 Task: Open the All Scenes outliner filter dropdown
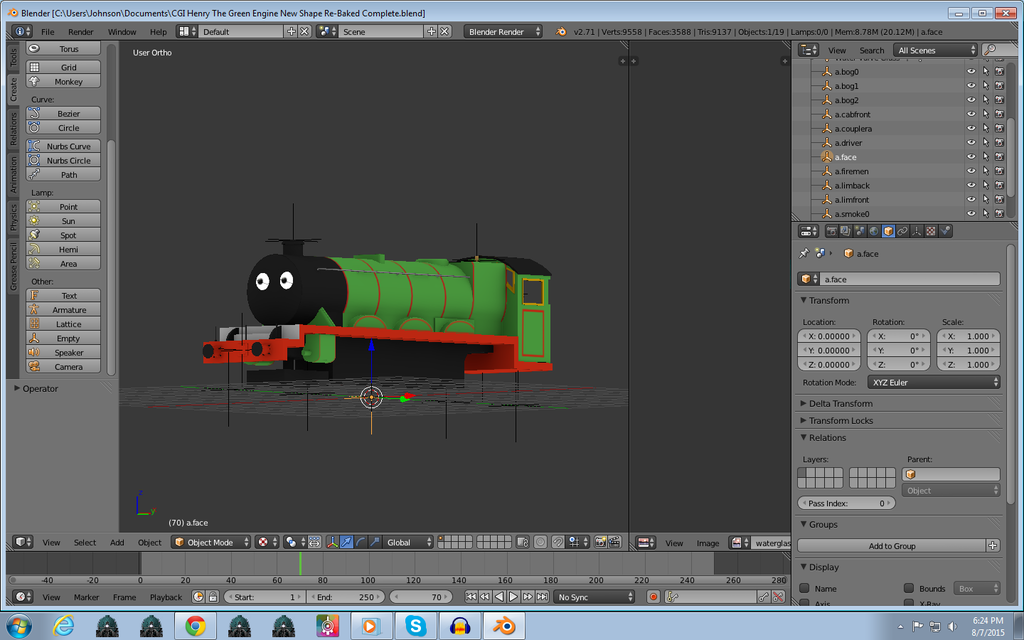(935, 50)
